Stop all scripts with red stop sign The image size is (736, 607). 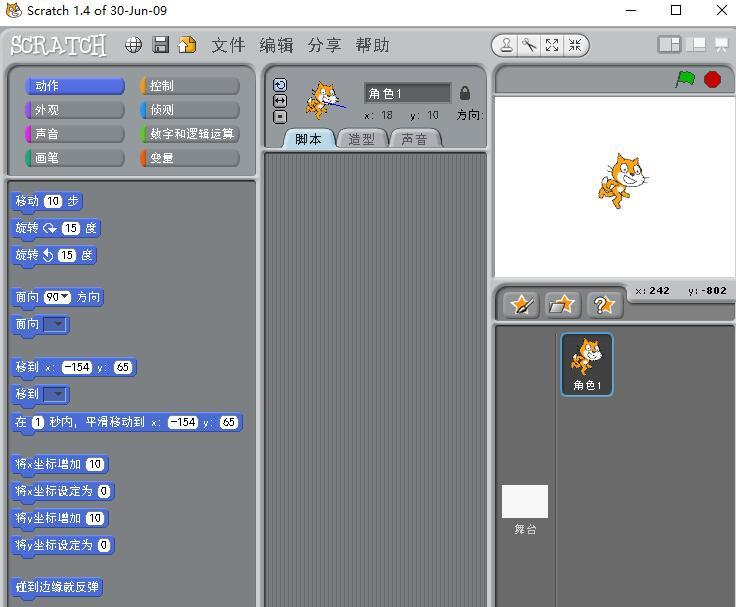tap(712, 80)
